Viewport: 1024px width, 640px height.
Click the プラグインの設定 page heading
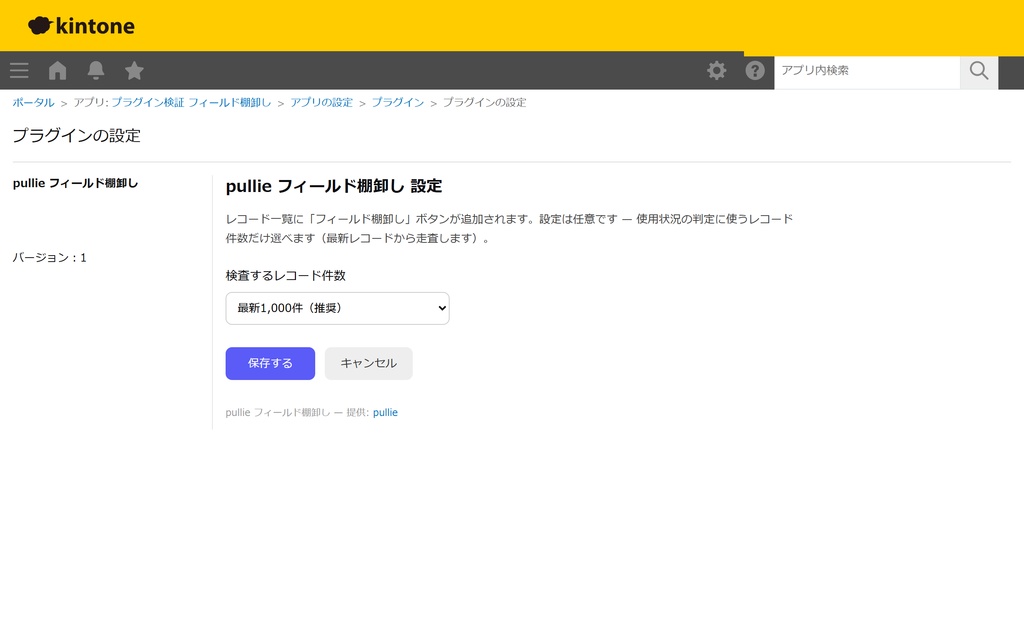77,135
